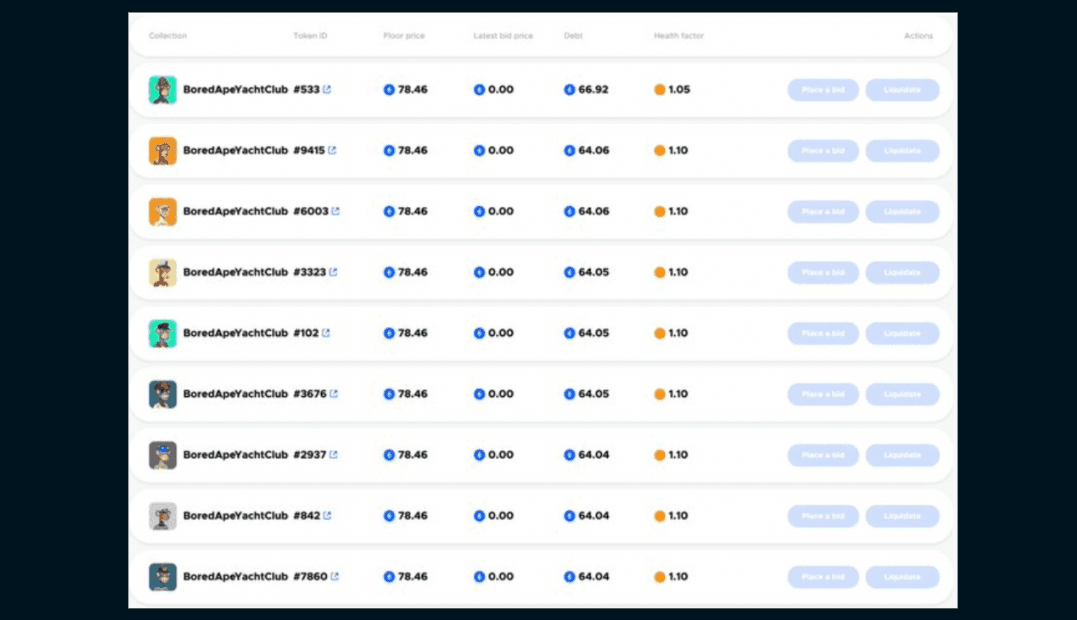This screenshot has height=620, width=1077.
Task: Liquidate token #3676
Action: (903, 394)
